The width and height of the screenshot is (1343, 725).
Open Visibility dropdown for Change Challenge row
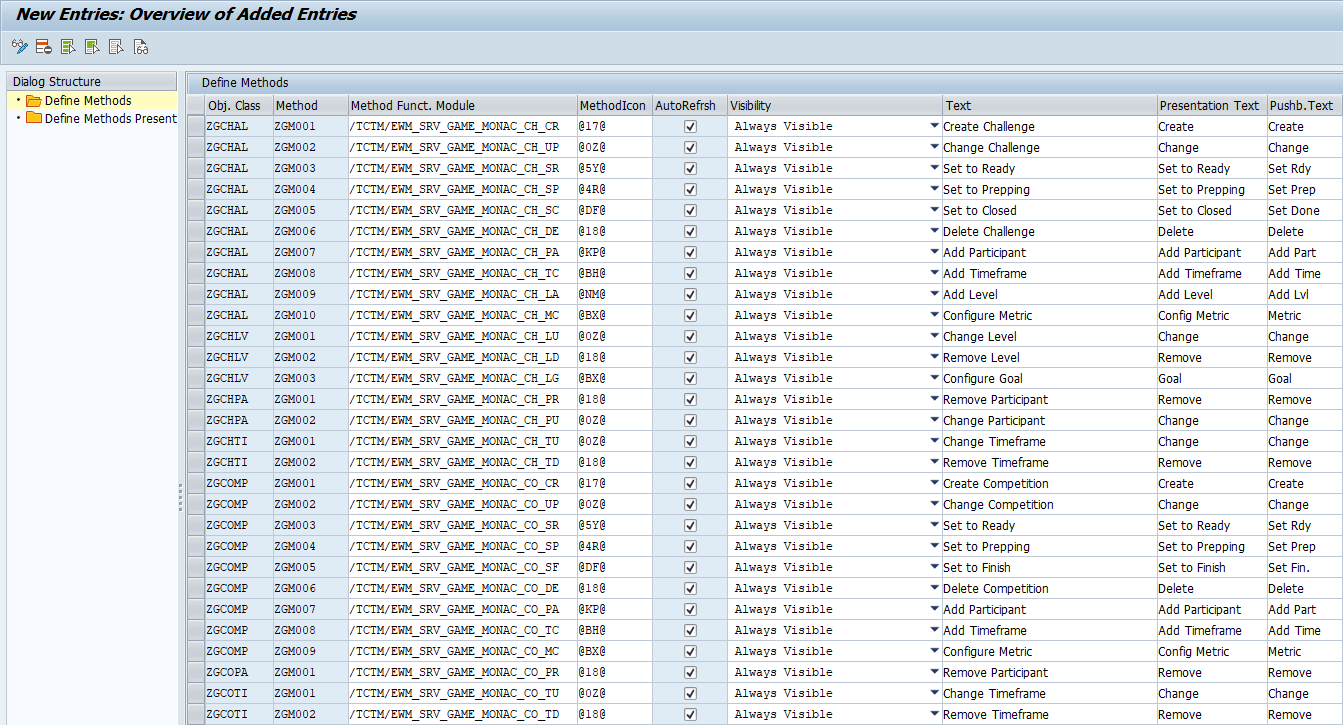click(x=934, y=147)
